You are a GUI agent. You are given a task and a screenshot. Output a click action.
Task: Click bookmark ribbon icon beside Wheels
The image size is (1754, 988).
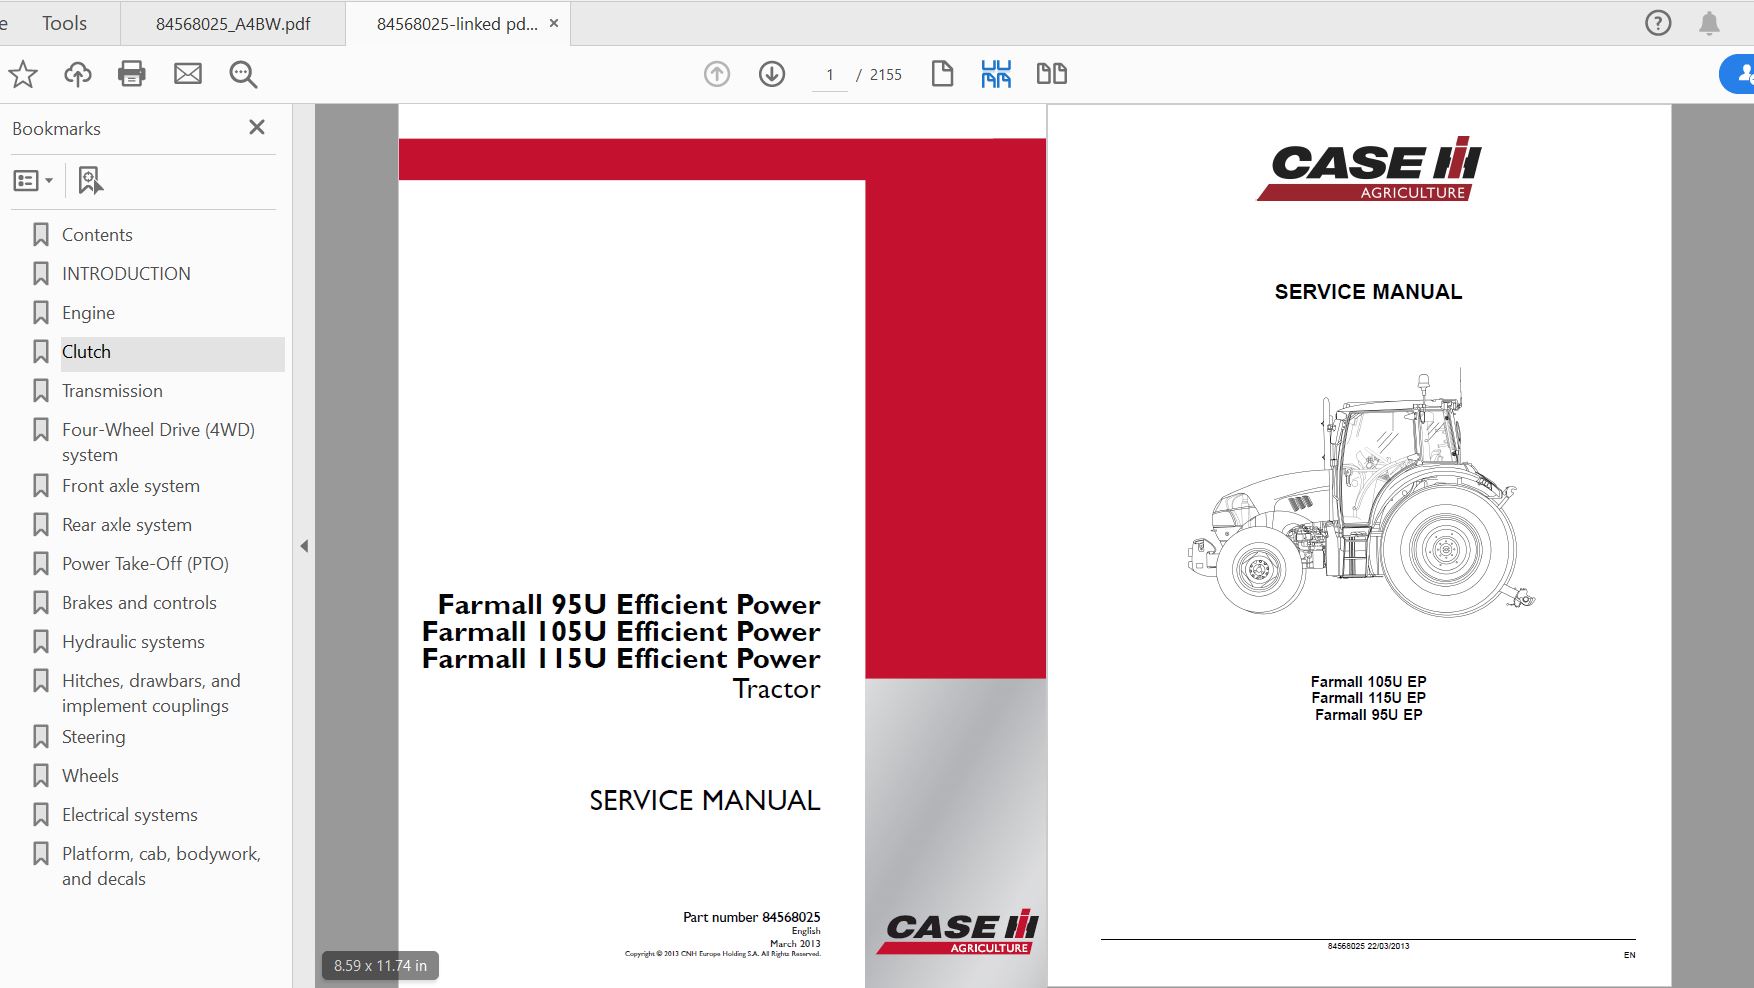[x=41, y=776]
